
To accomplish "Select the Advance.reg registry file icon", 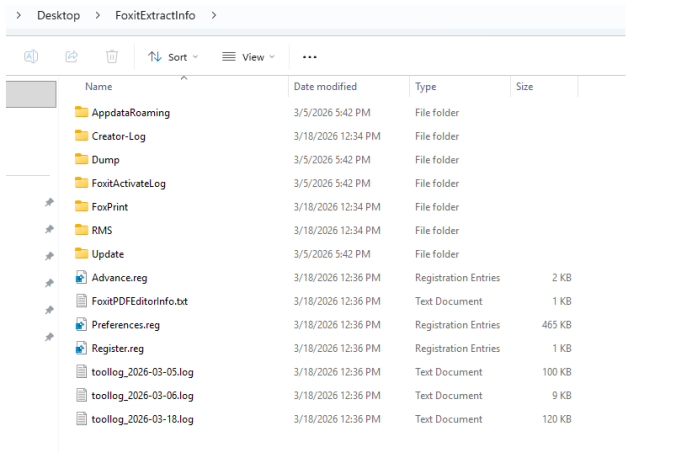I will coord(81,278).
